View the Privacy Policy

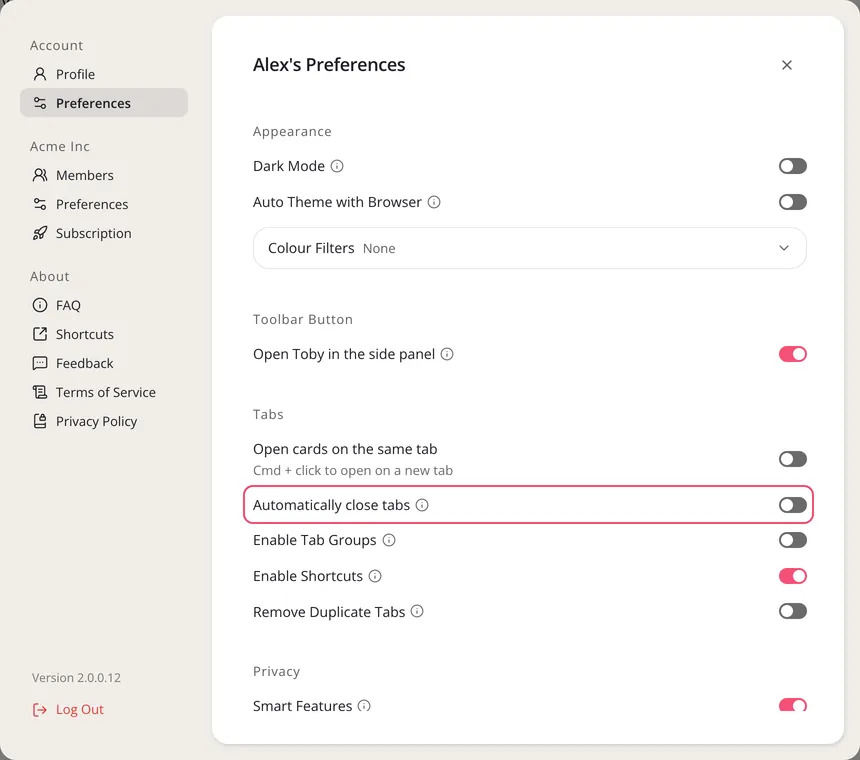click(x=104, y=421)
